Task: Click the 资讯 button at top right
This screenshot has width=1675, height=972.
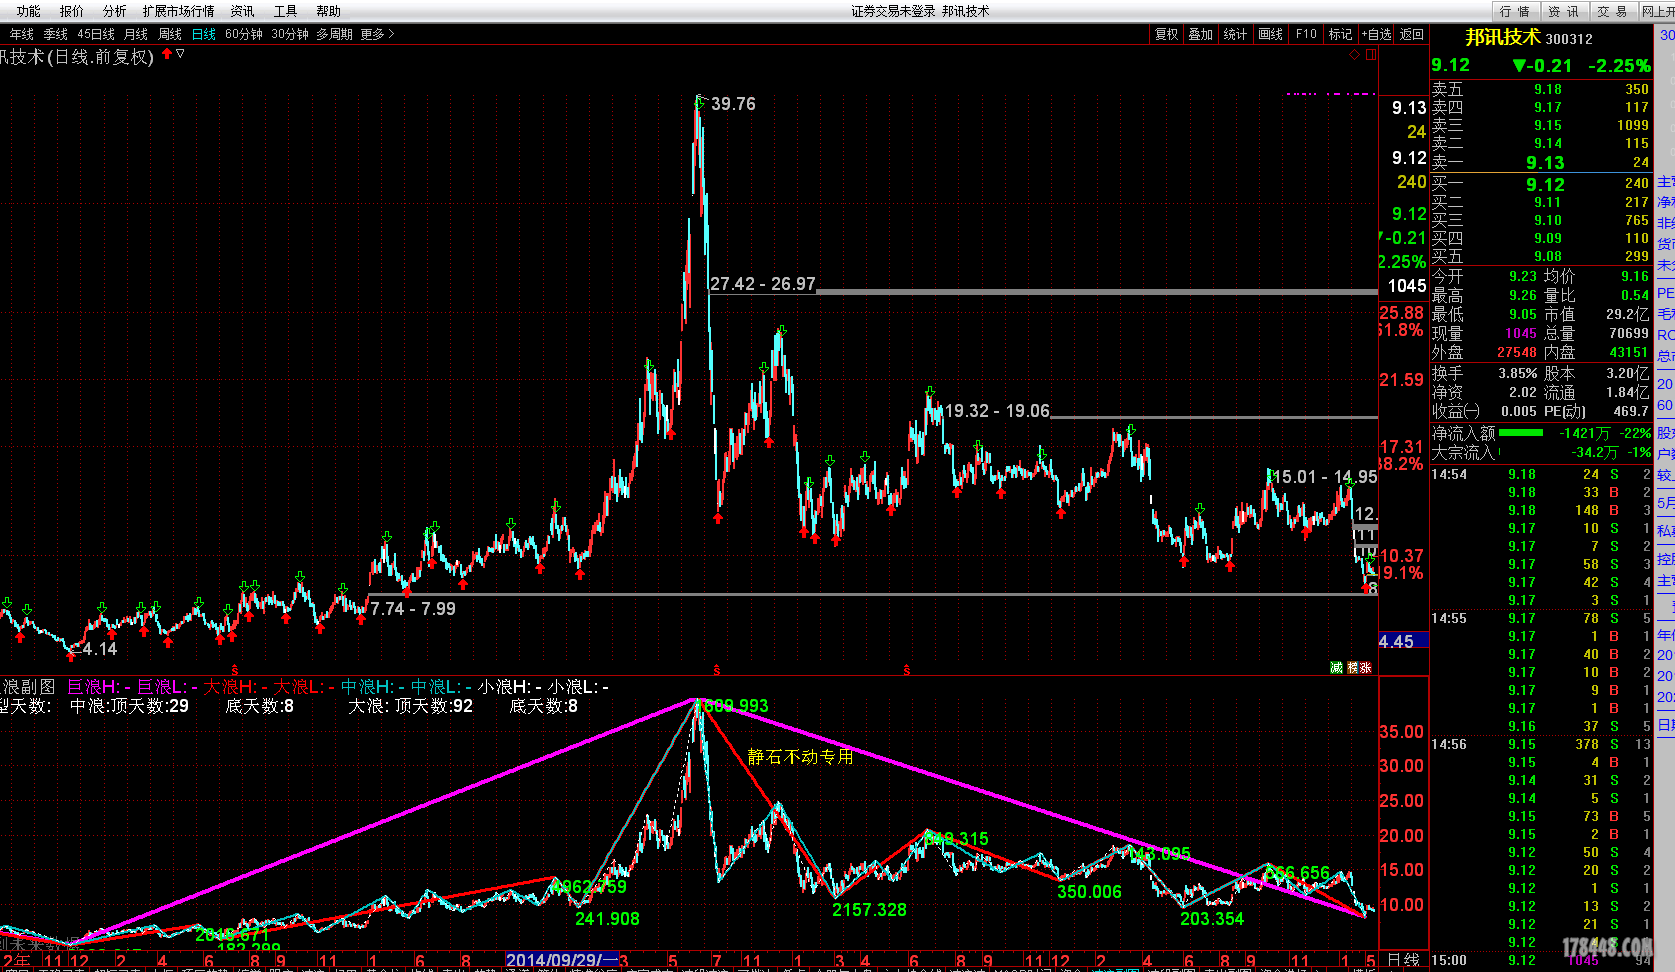Action: (x=1562, y=11)
